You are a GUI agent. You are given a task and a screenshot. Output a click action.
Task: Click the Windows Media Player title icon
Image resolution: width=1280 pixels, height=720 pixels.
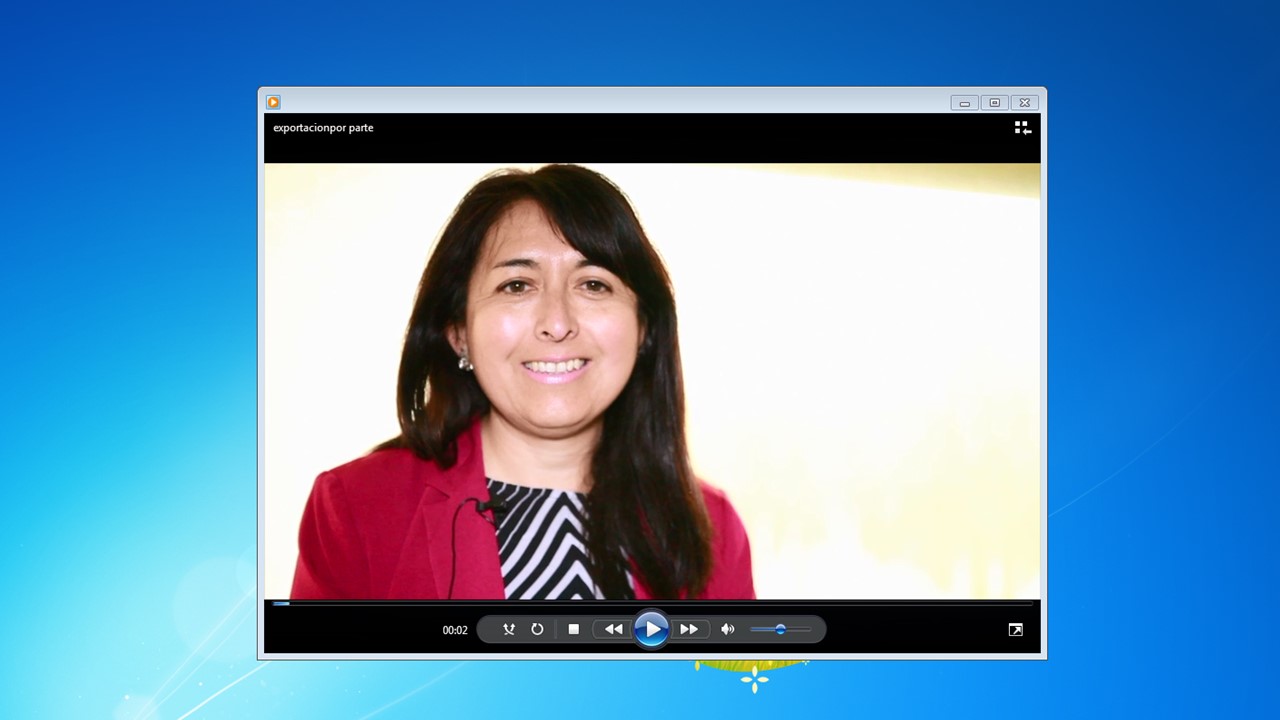tap(273, 102)
